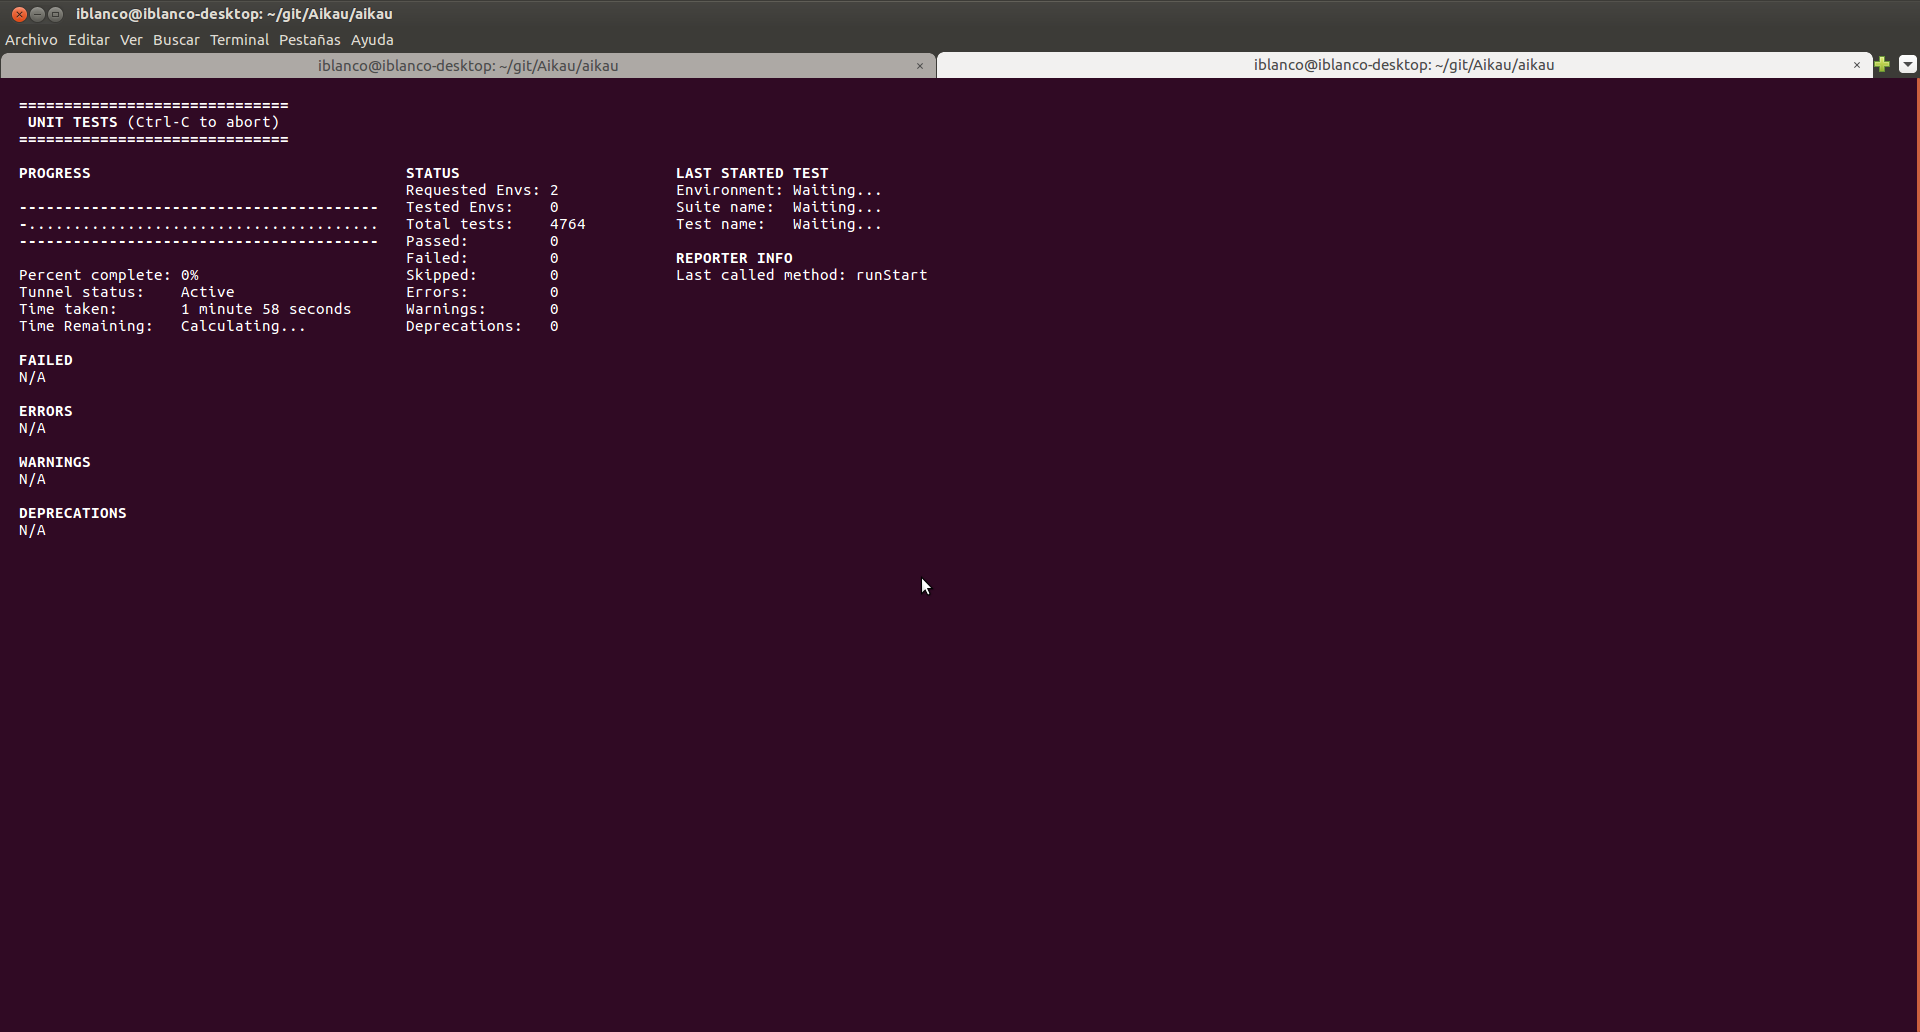Close the first terminal tab
1920x1032 pixels.
coord(920,66)
